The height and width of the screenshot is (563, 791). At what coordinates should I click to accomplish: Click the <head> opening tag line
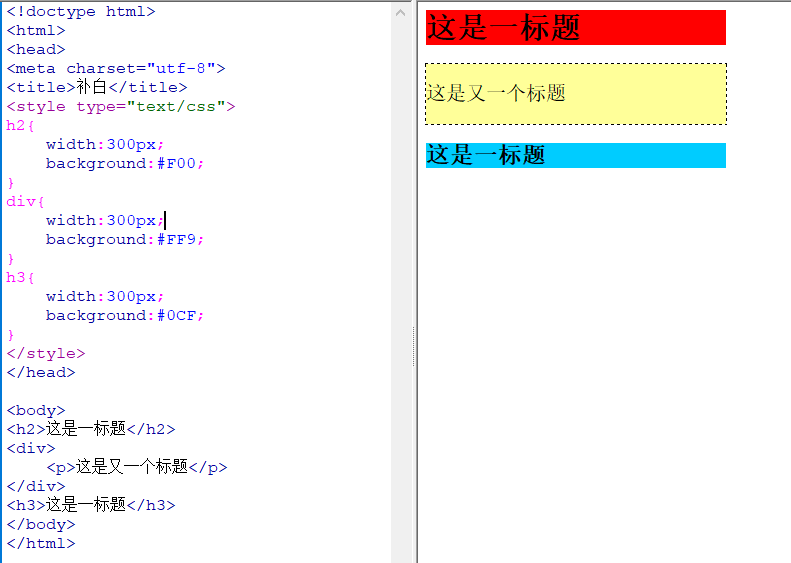[x=36, y=49]
